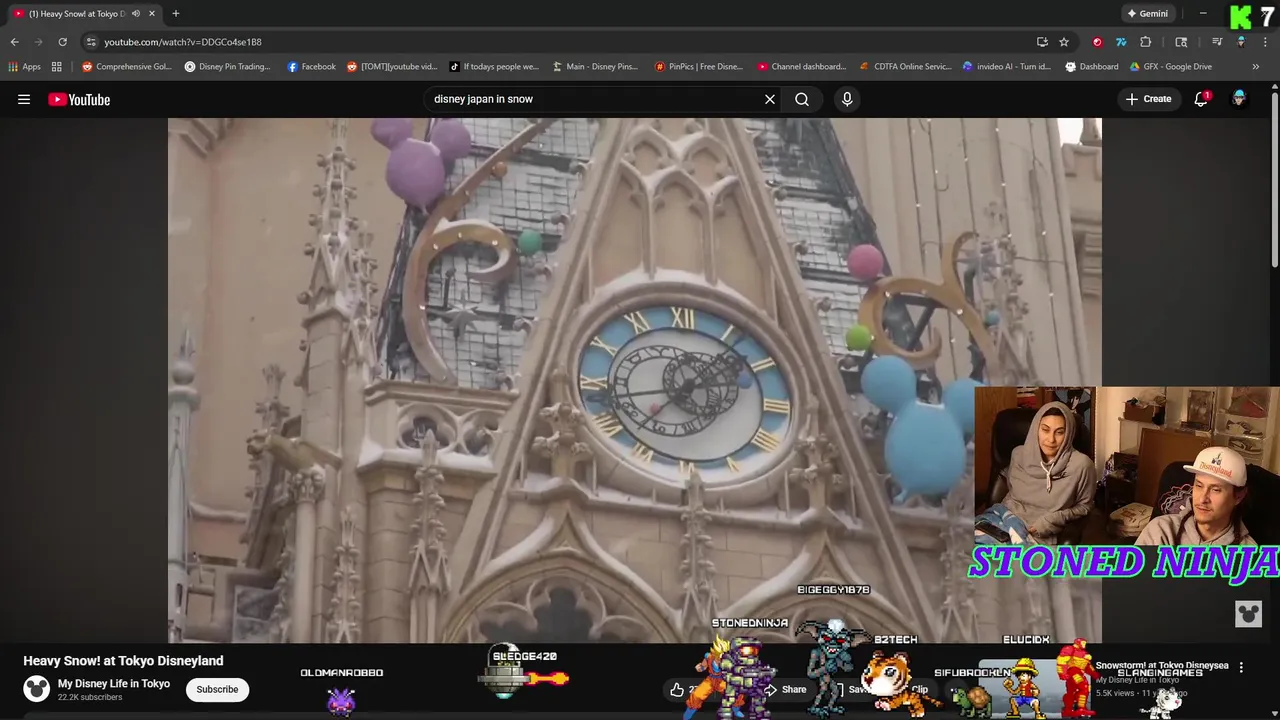
Task: Open the Chrome extensions puzzle icon
Action: click(x=1146, y=42)
